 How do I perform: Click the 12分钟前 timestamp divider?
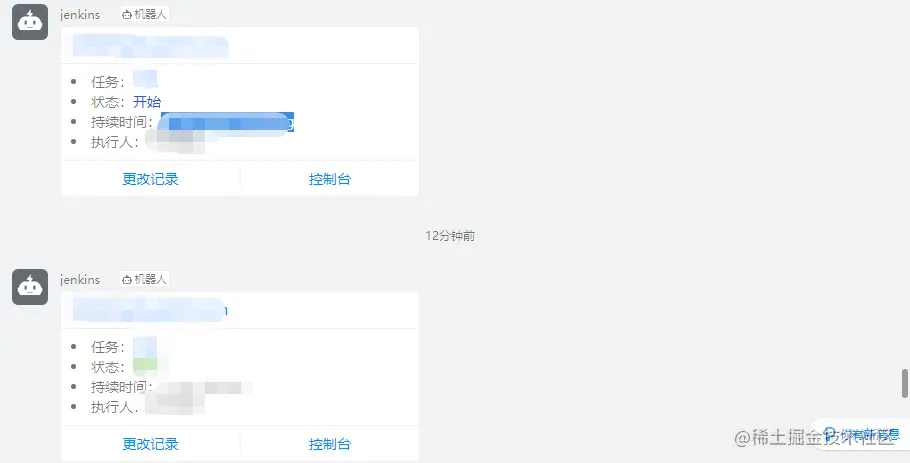coord(450,236)
